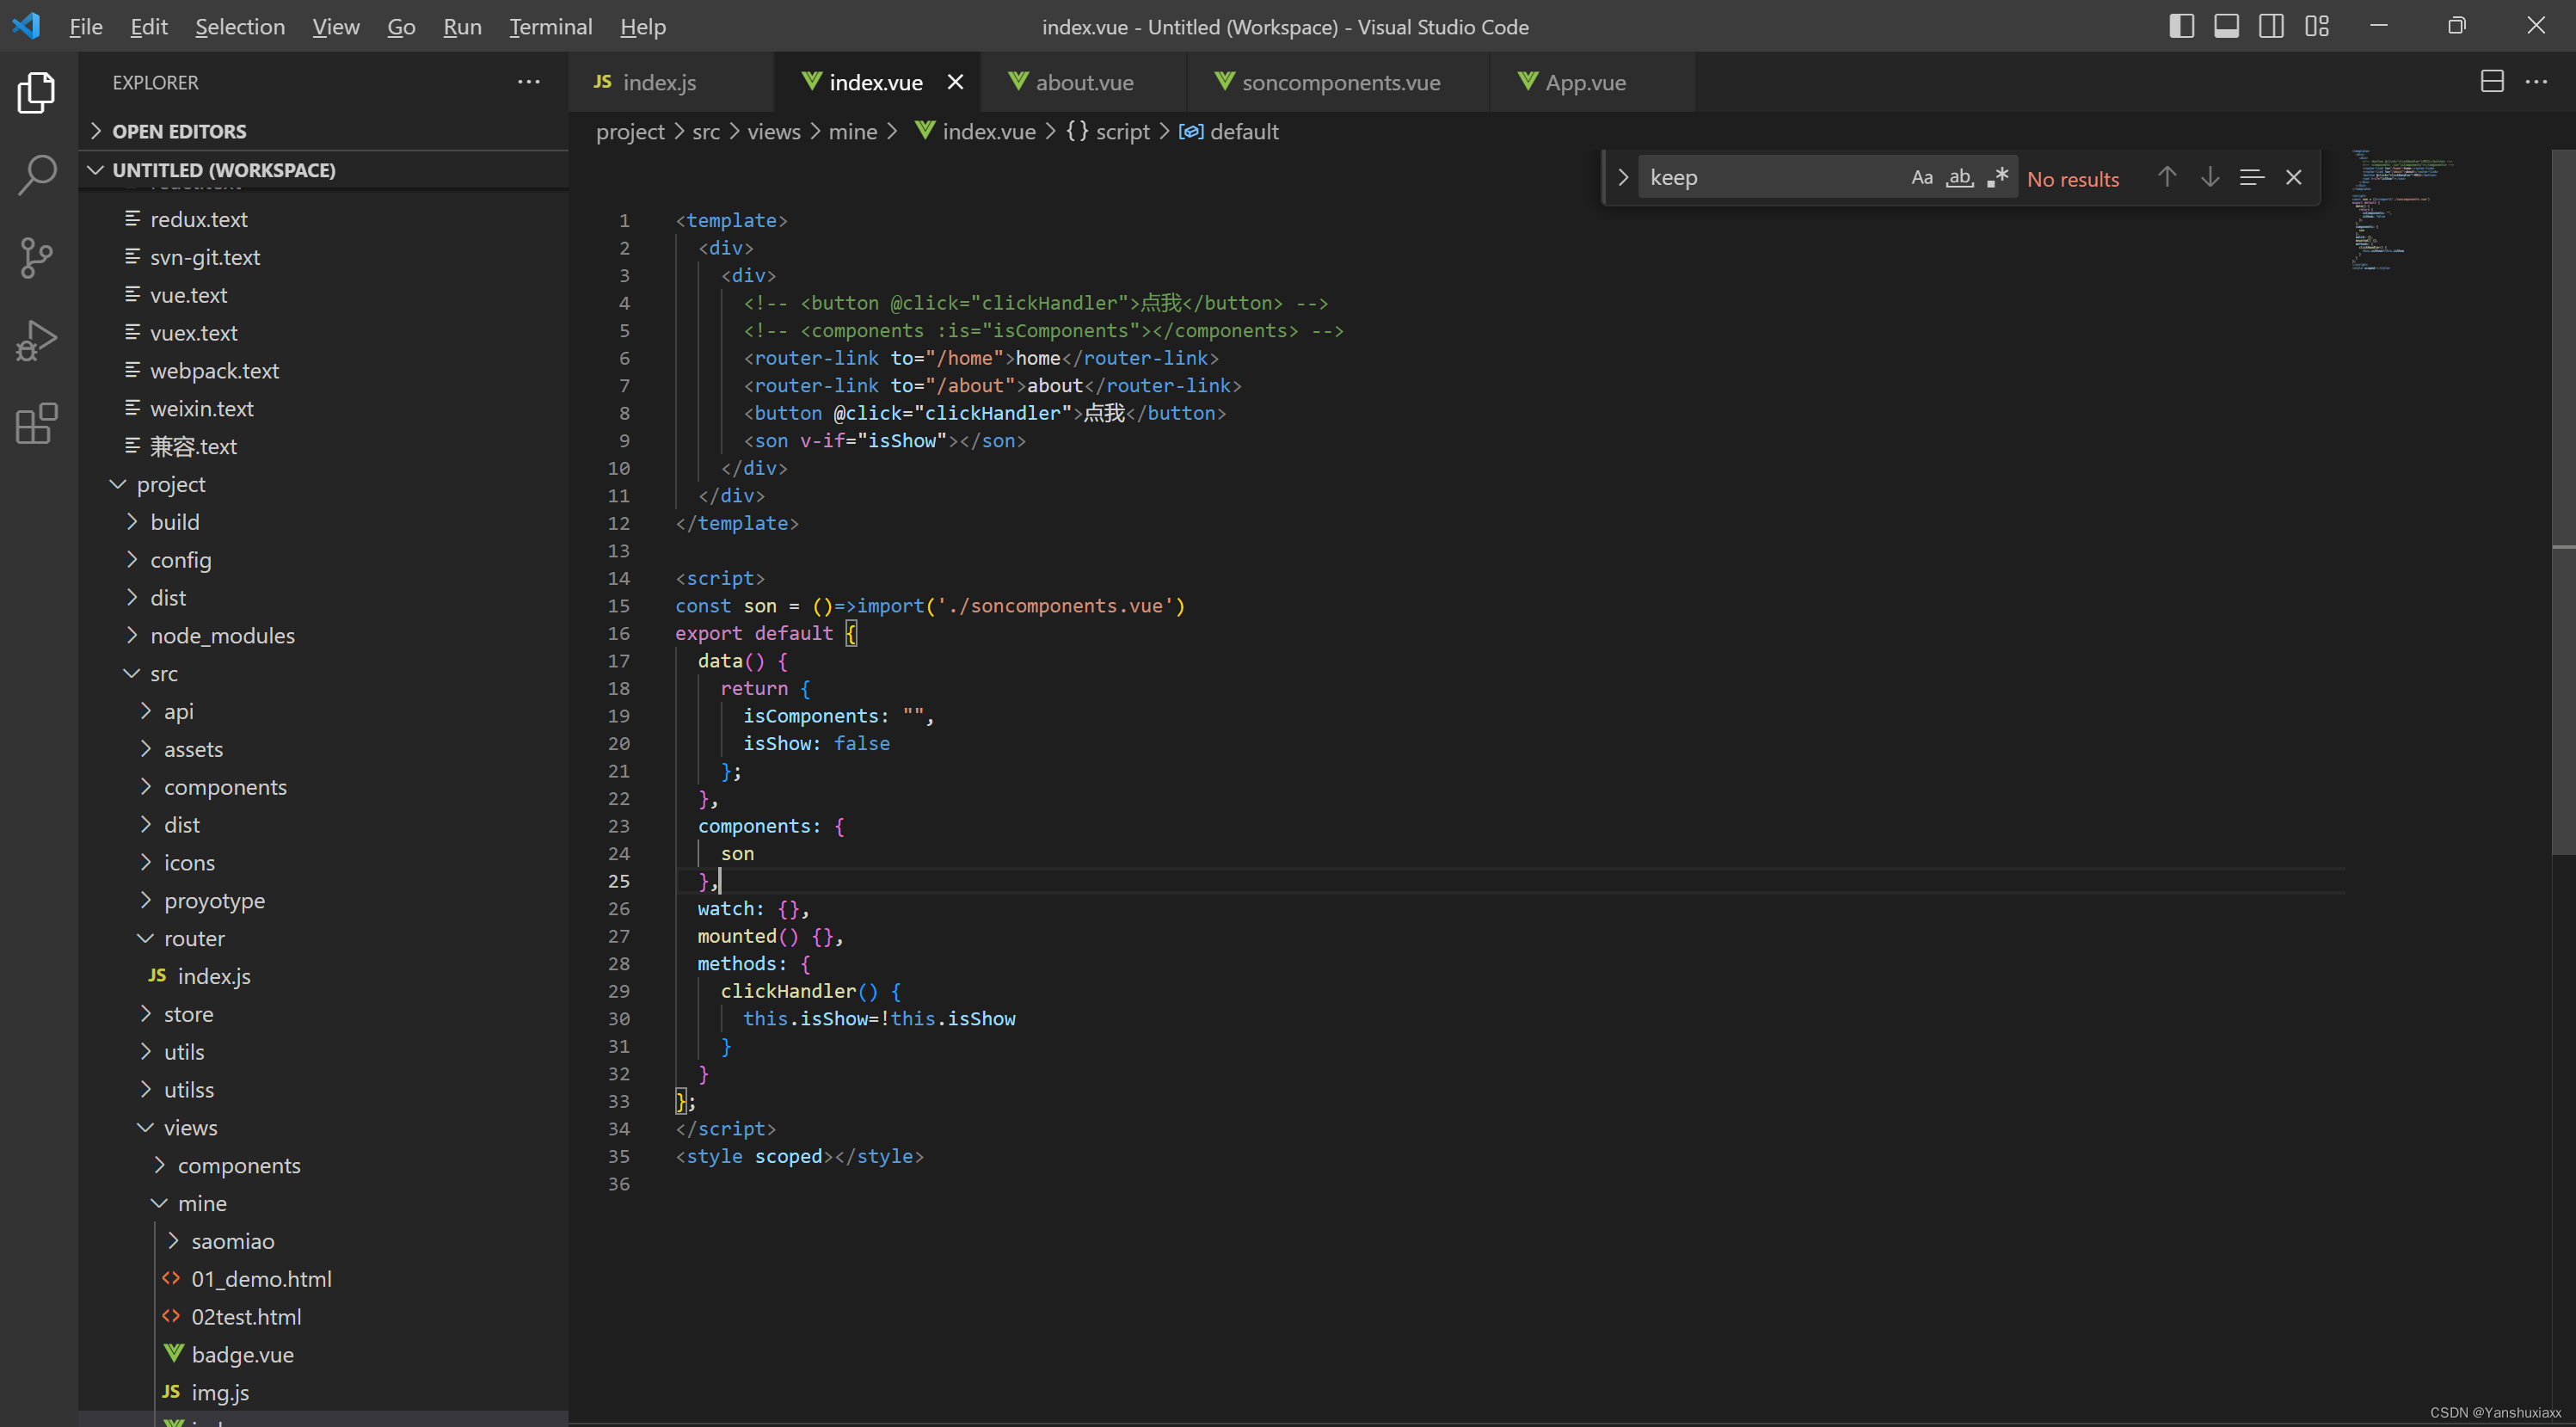Open Run and Debug view icon
This screenshot has width=2576, height=1427.
tap(37, 341)
